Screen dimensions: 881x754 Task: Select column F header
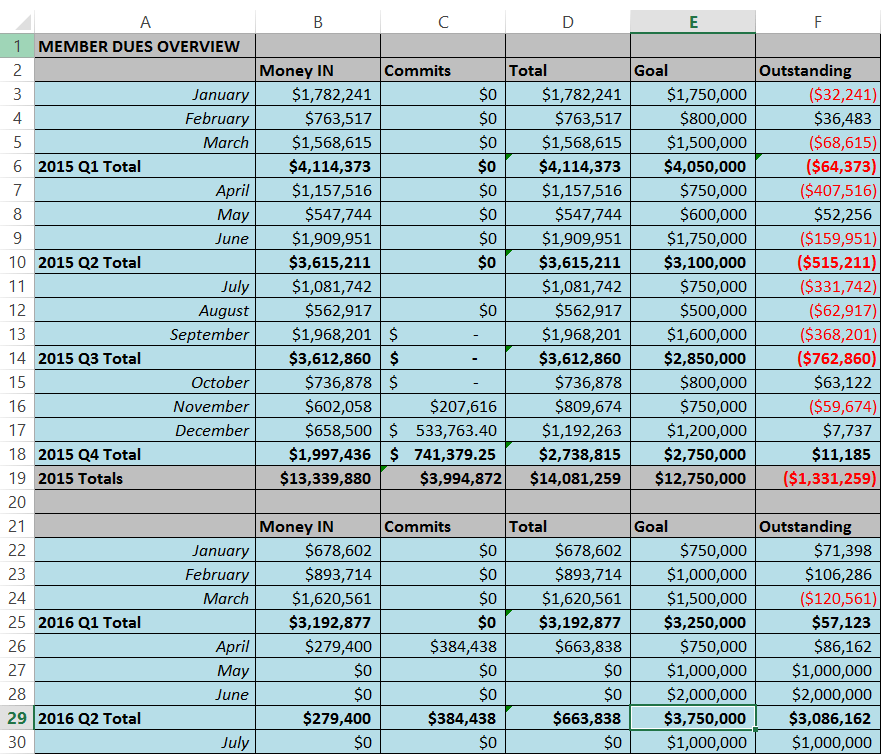(x=817, y=21)
